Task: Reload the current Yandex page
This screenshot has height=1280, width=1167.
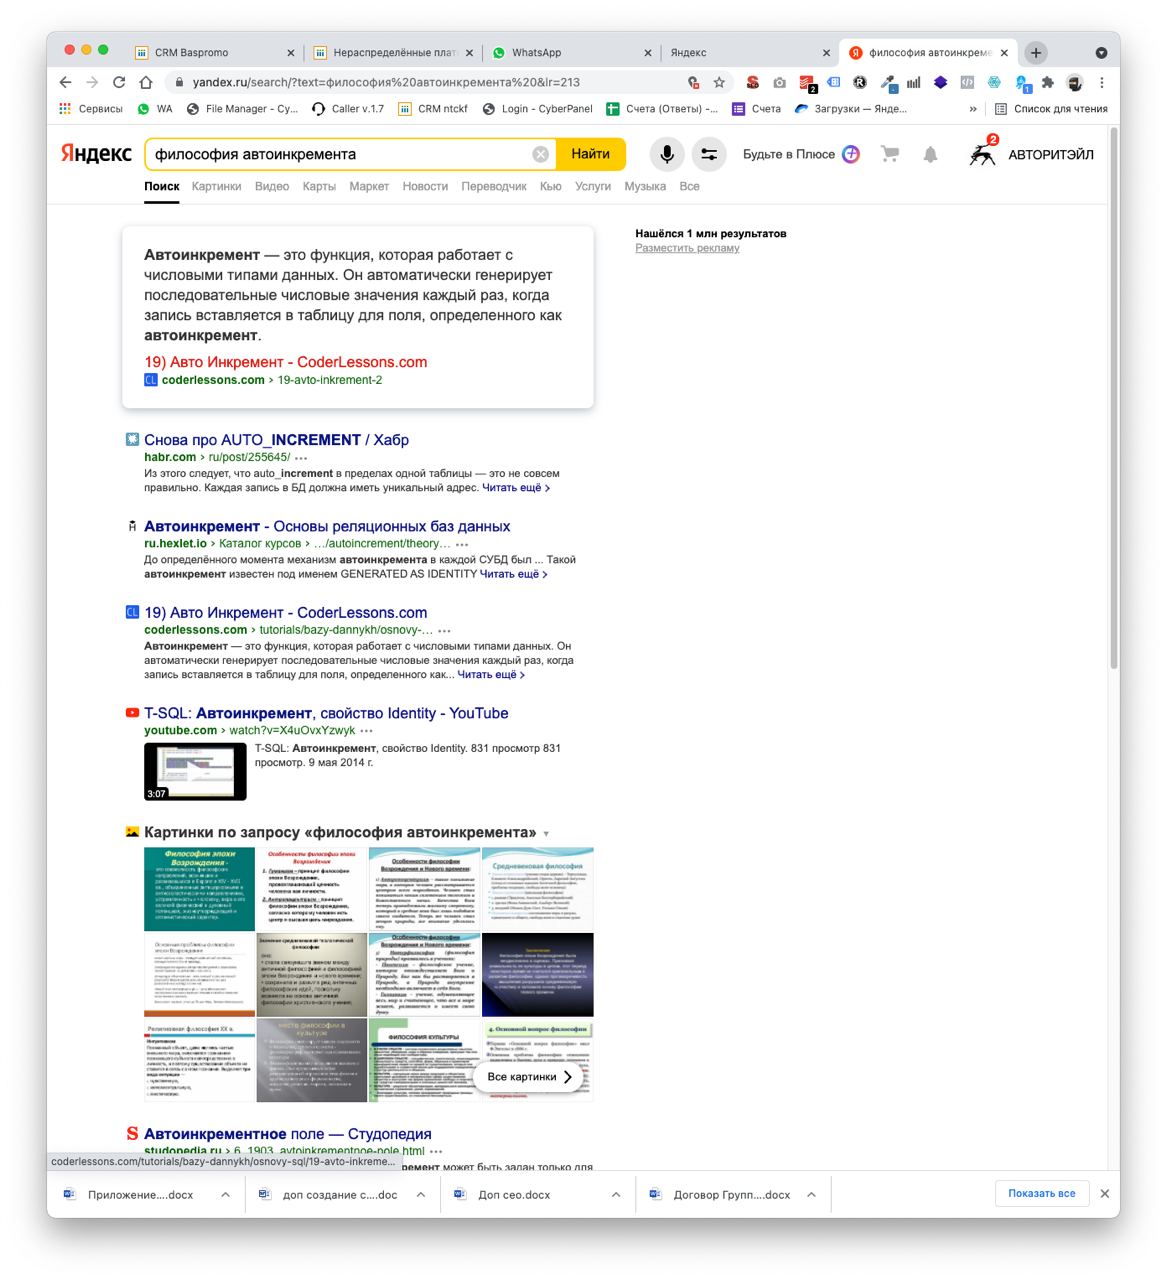Action: pyautogui.click(x=119, y=82)
